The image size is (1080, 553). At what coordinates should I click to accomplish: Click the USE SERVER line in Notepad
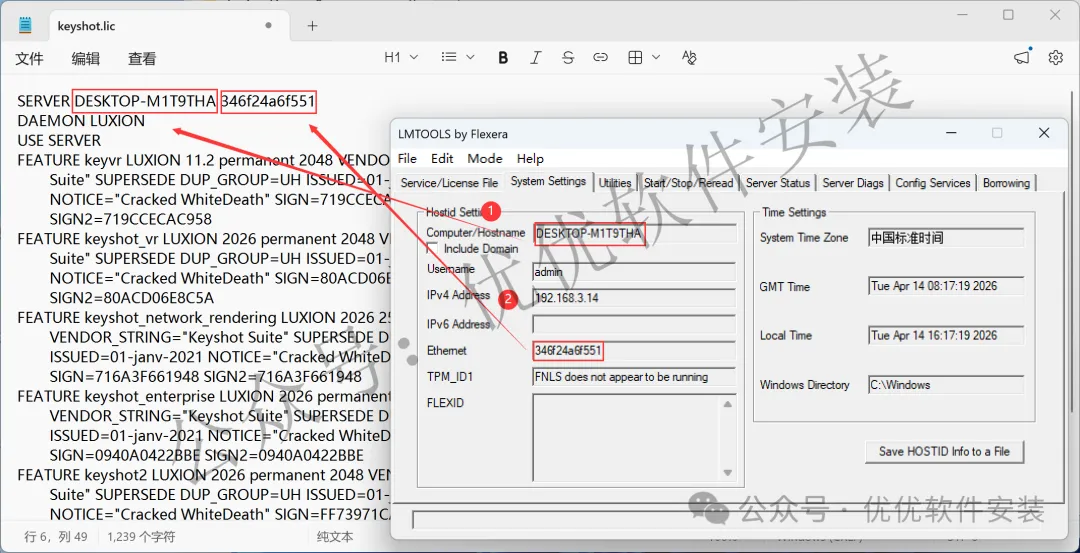(x=59, y=140)
